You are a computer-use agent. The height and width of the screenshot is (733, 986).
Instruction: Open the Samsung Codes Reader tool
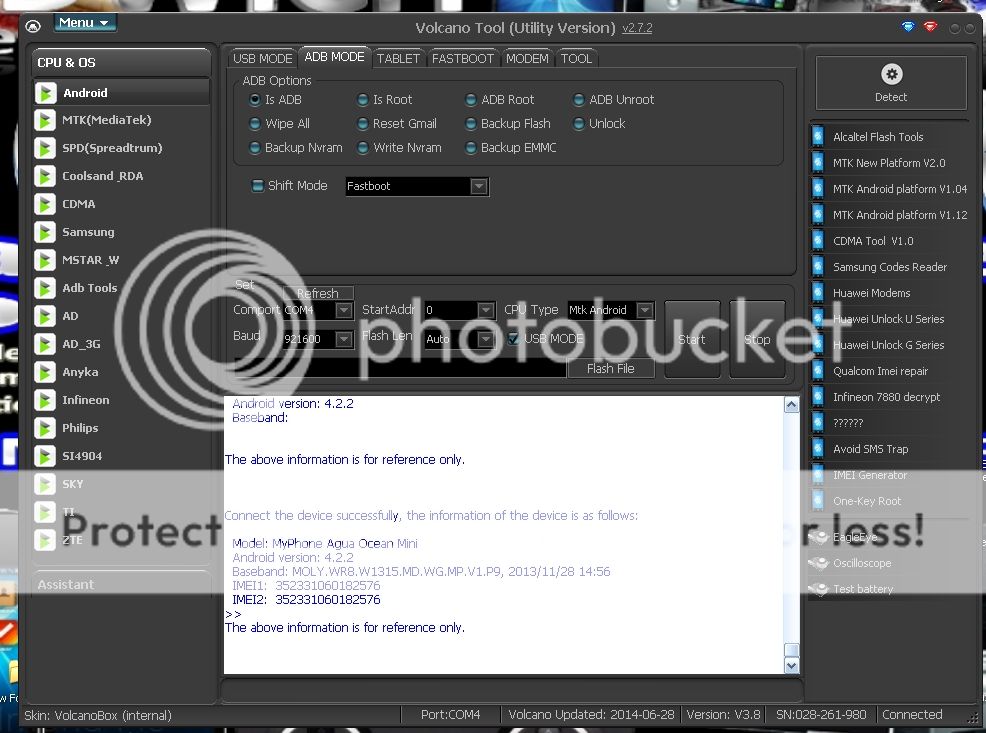(x=889, y=267)
